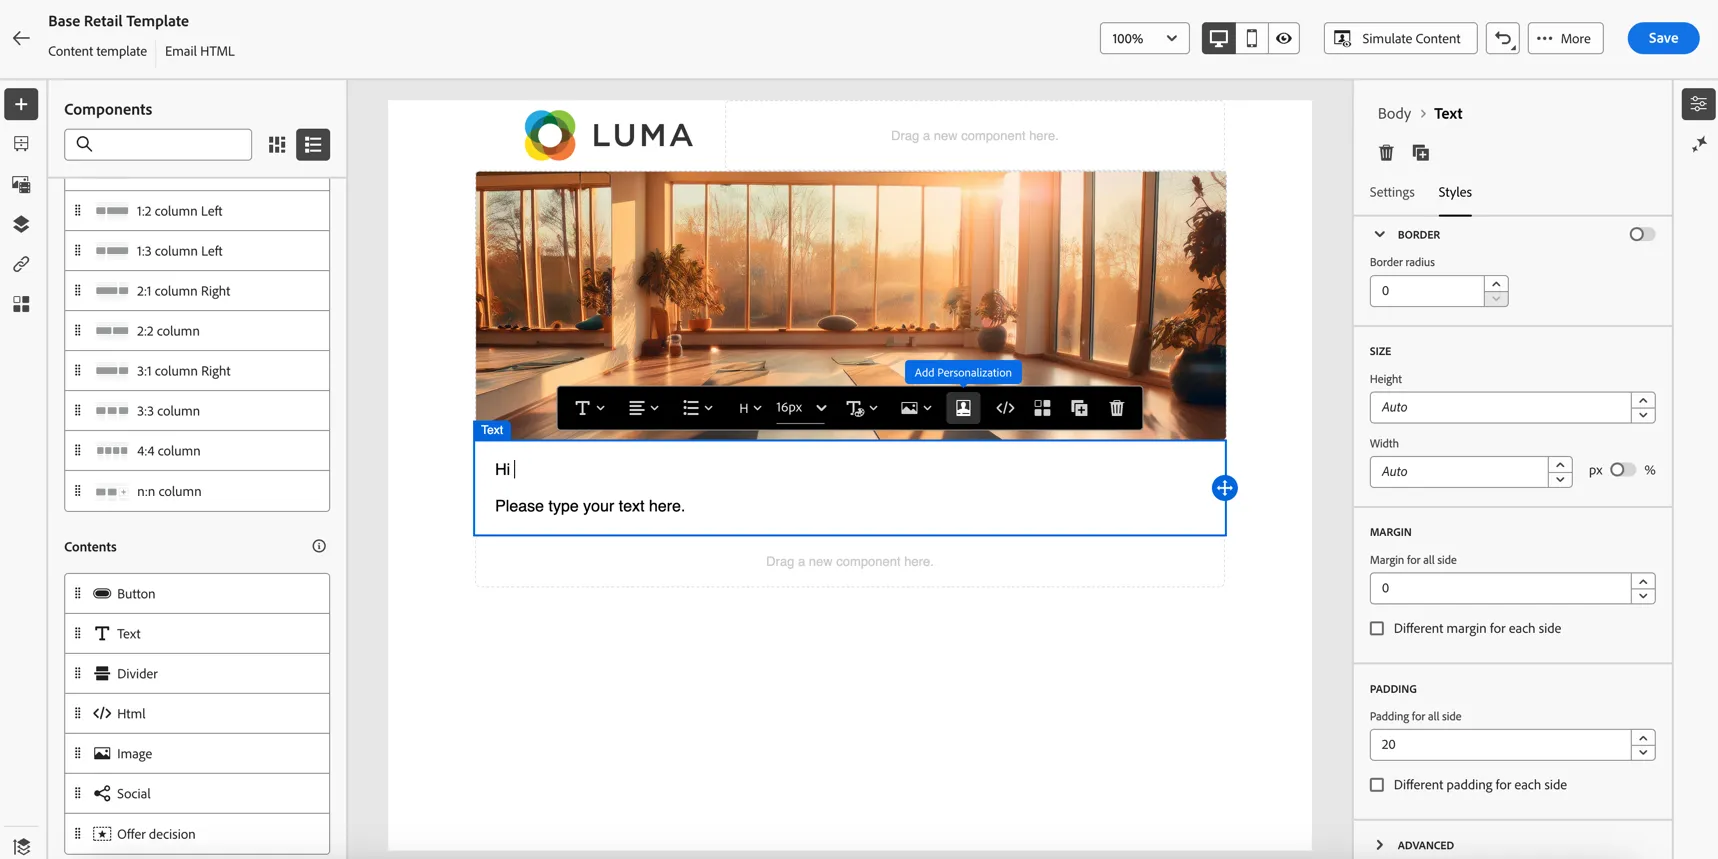Toggle the Border switch
This screenshot has height=859, width=1718.
tap(1641, 234)
